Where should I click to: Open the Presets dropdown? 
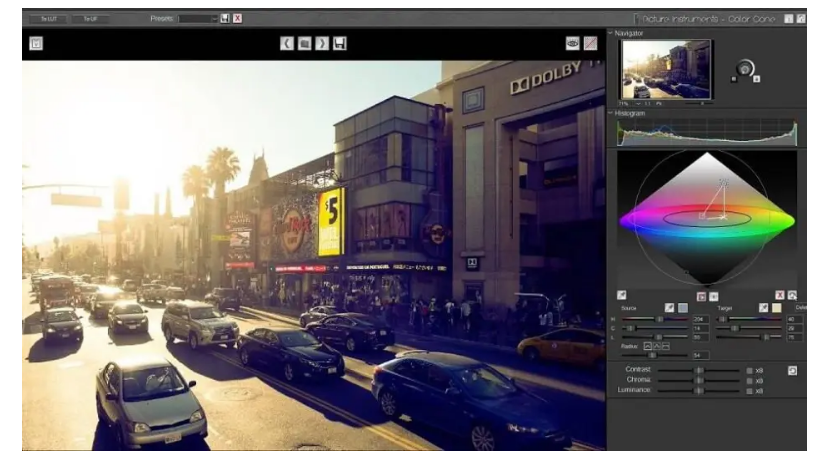(x=198, y=19)
